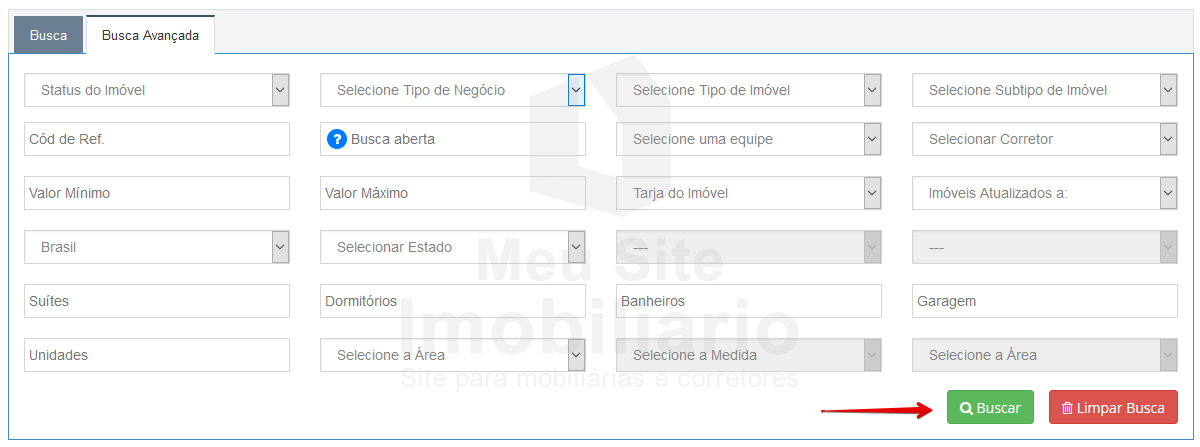
Task: Expand the Imóveis Atualizados a: dropdown
Action: click(1044, 193)
